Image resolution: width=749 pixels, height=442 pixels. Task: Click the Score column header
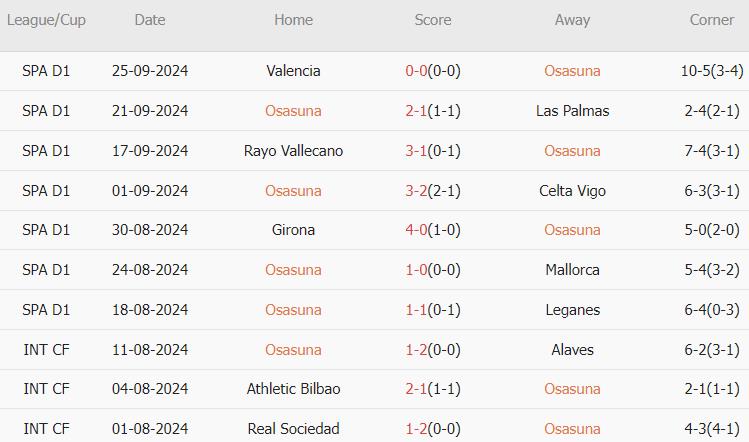pyautogui.click(x=433, y=20)
